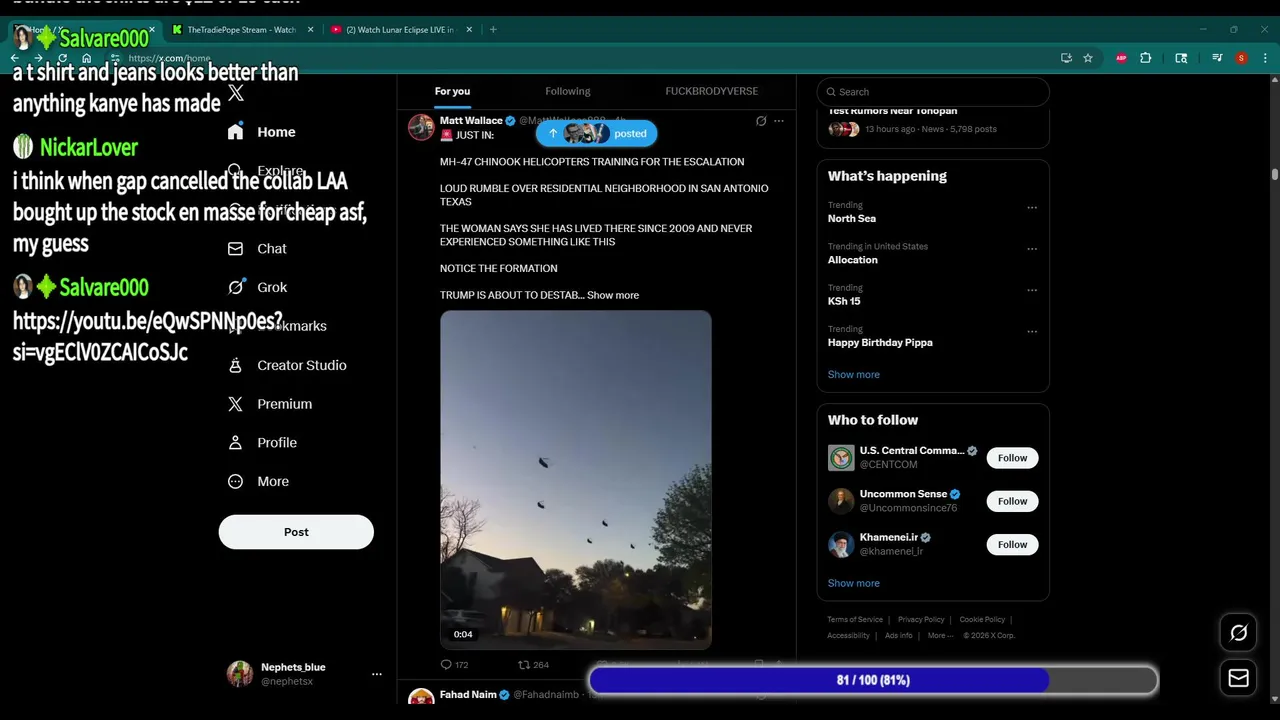Screen dimensions: 1280x720
Task: Open account menu next to Nephets_blue
Action: [x=377, y=674]
